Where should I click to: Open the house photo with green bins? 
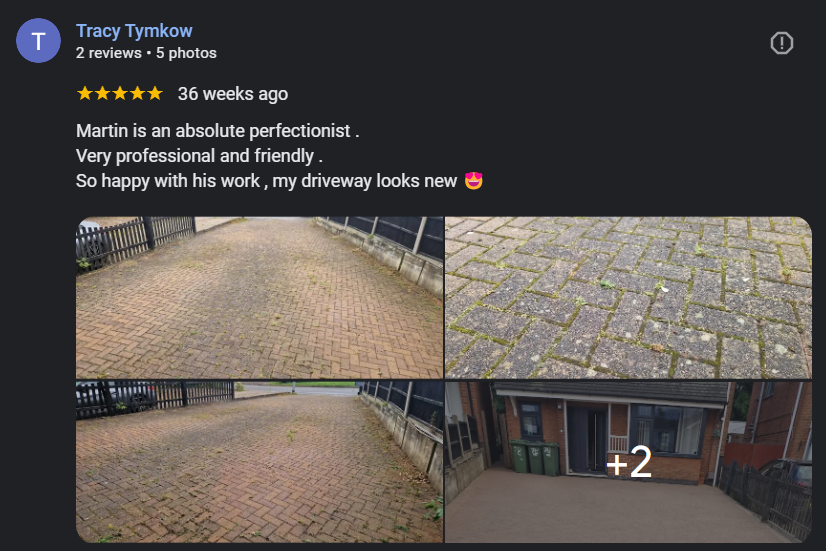[x=628, y=461]
